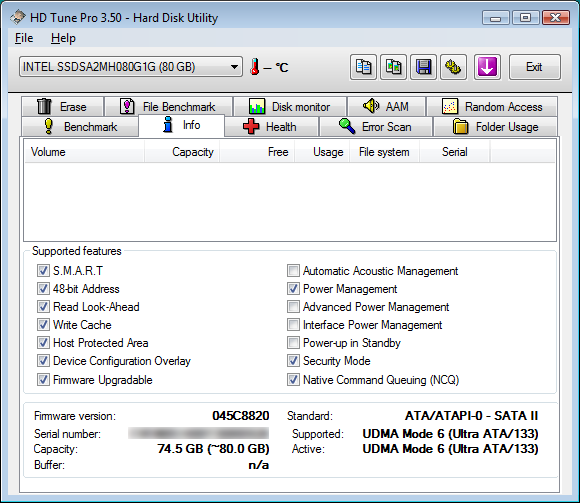The height and width of the screenshot is (503, 580).
Task: Click the Usage column header
Action: tap(322, 152)
